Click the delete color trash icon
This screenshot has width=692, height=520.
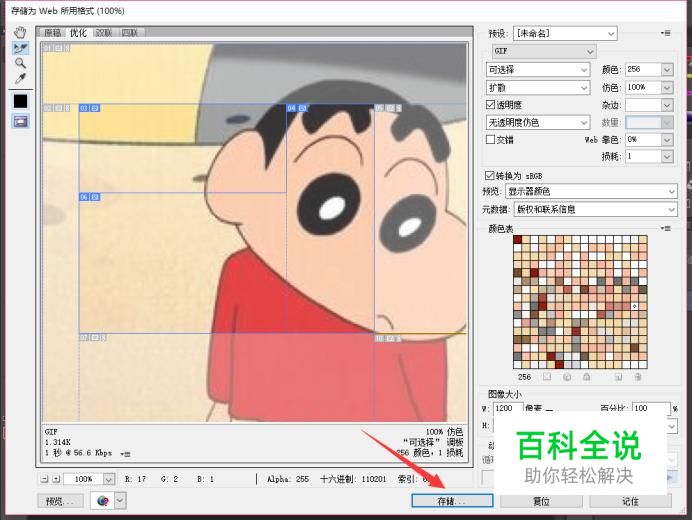tap(638, 377)
